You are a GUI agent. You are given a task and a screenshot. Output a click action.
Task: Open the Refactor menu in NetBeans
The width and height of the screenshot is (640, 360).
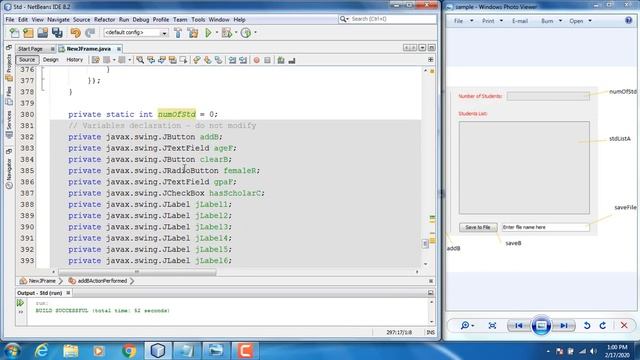[x=104, y=20]
